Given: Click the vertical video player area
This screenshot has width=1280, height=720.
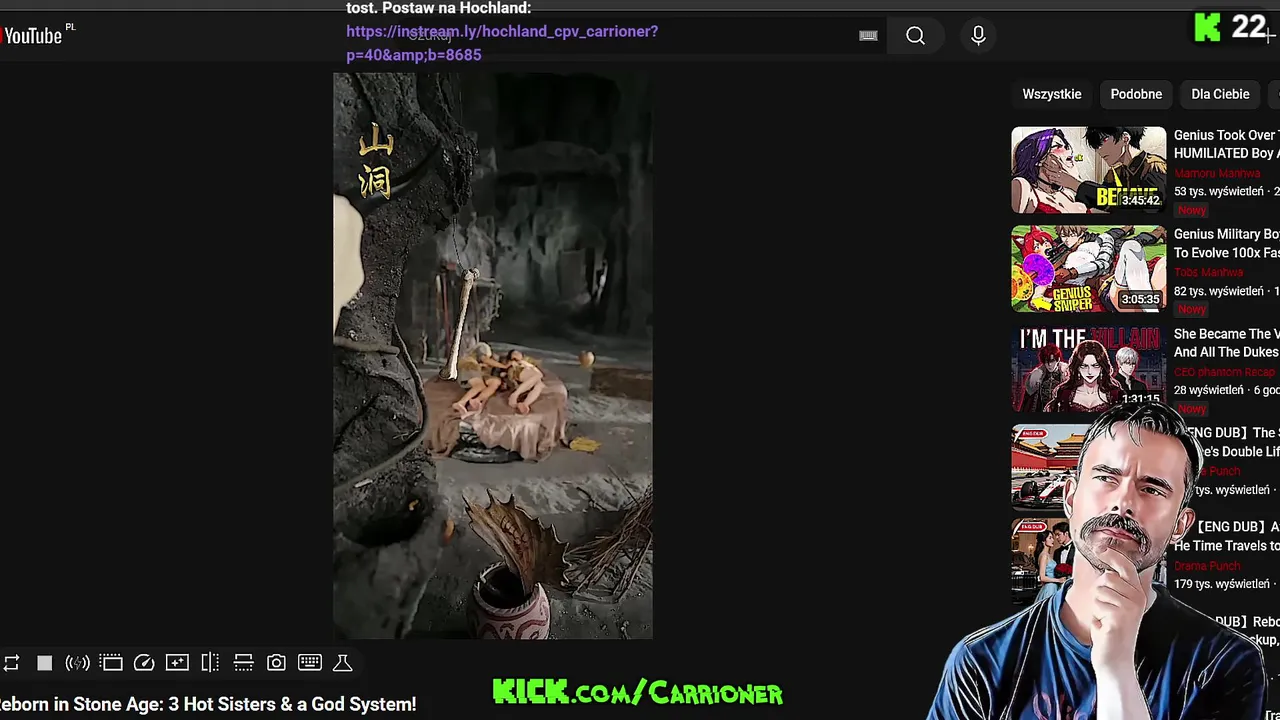Looking at the screenshot, I should coord(493,355).
